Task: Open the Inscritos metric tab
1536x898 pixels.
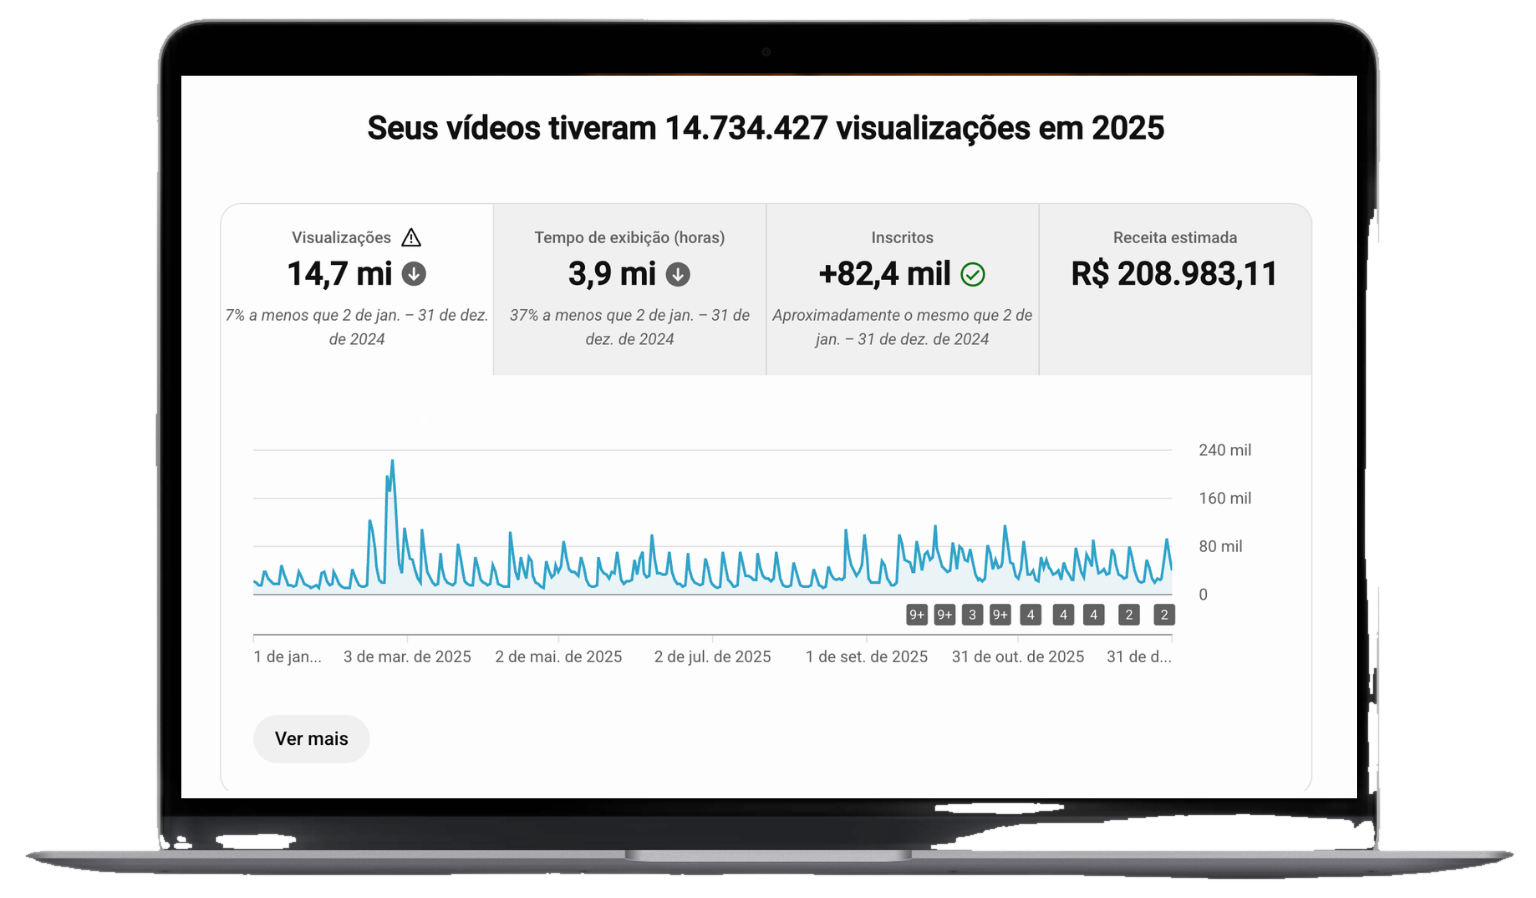Action: click(x=902, y=289)
